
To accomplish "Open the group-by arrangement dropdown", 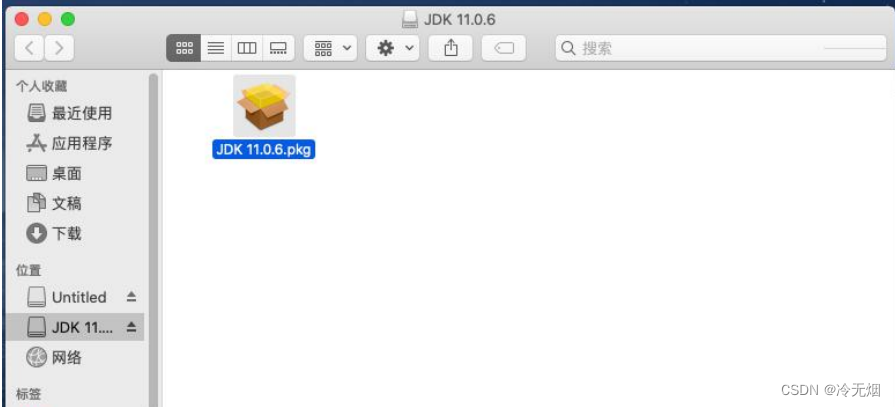I will pos(330,49).
